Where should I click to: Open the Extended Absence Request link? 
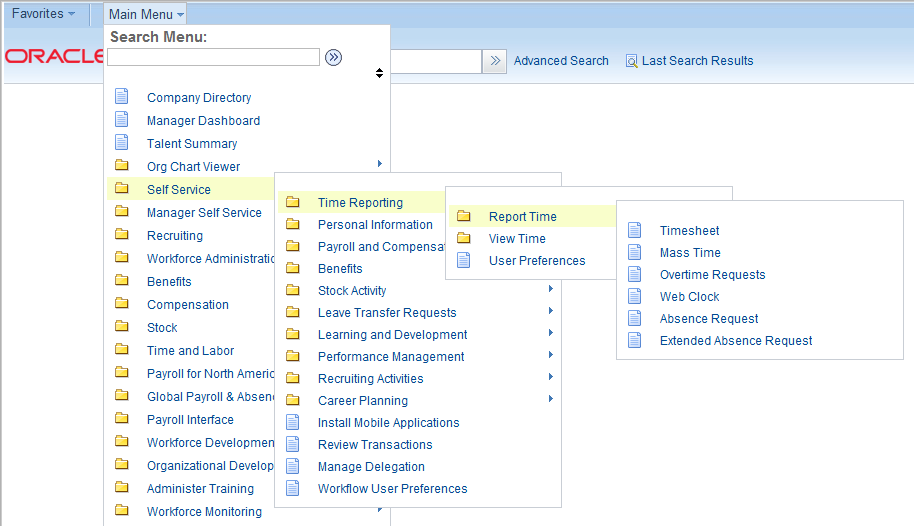[736, 341]
